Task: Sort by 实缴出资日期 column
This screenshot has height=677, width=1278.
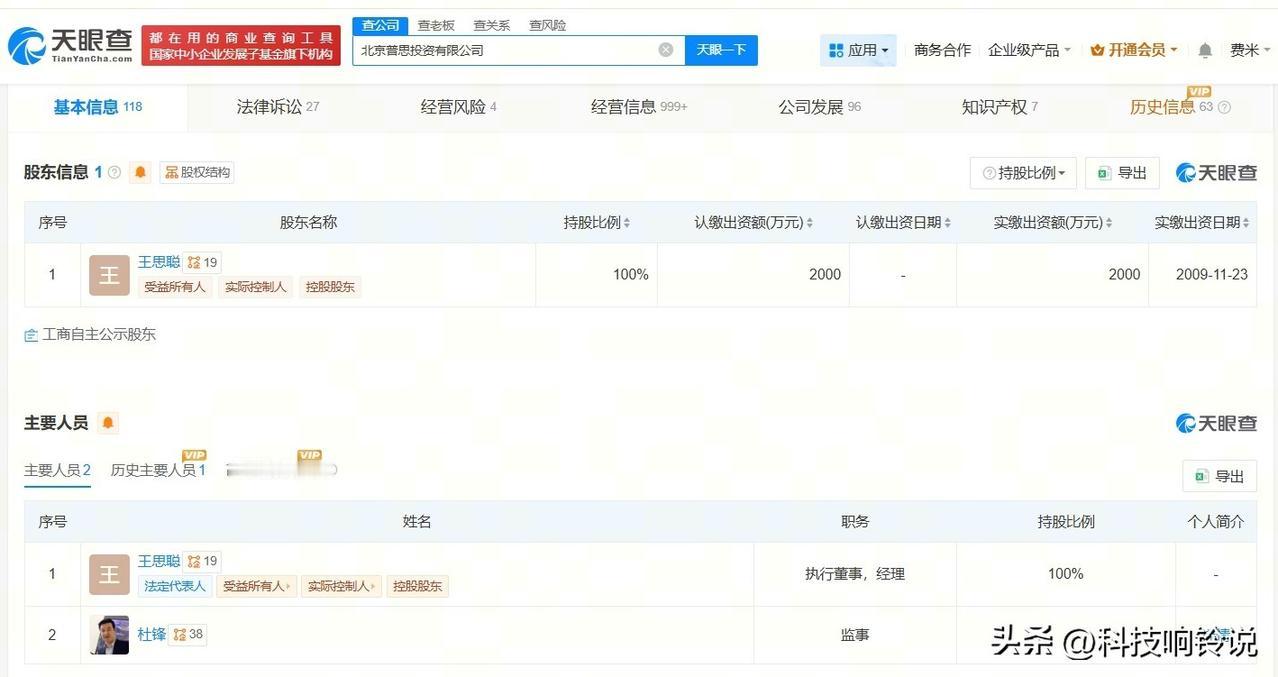Action: (x=1202, y=222)
